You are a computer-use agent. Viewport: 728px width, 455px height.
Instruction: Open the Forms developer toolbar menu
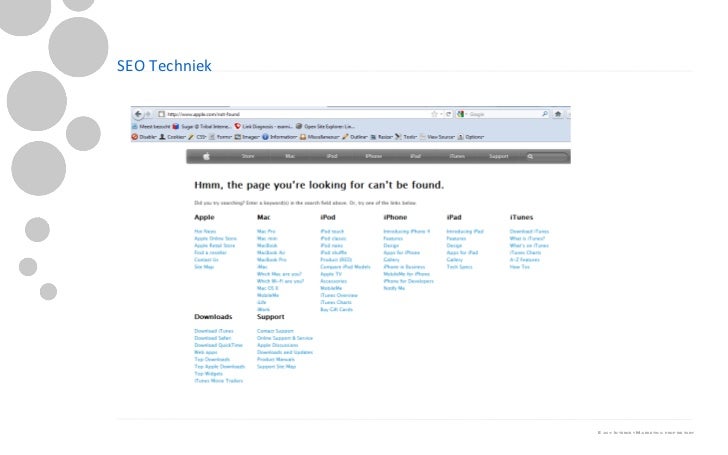tap(221, 137)
